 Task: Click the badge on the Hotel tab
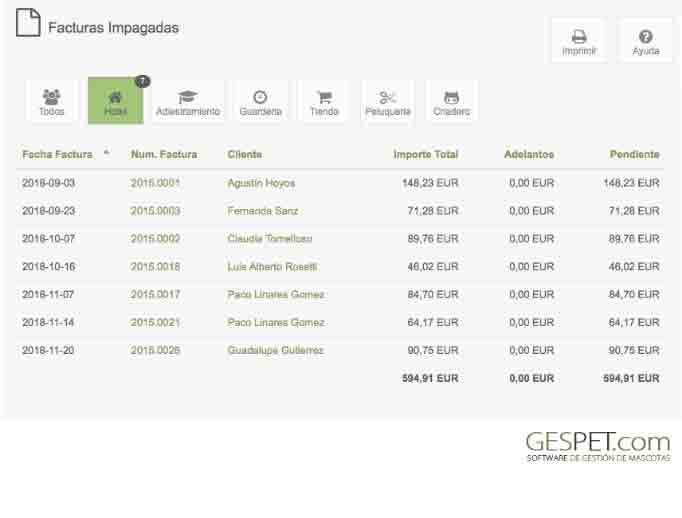point(142,81)
